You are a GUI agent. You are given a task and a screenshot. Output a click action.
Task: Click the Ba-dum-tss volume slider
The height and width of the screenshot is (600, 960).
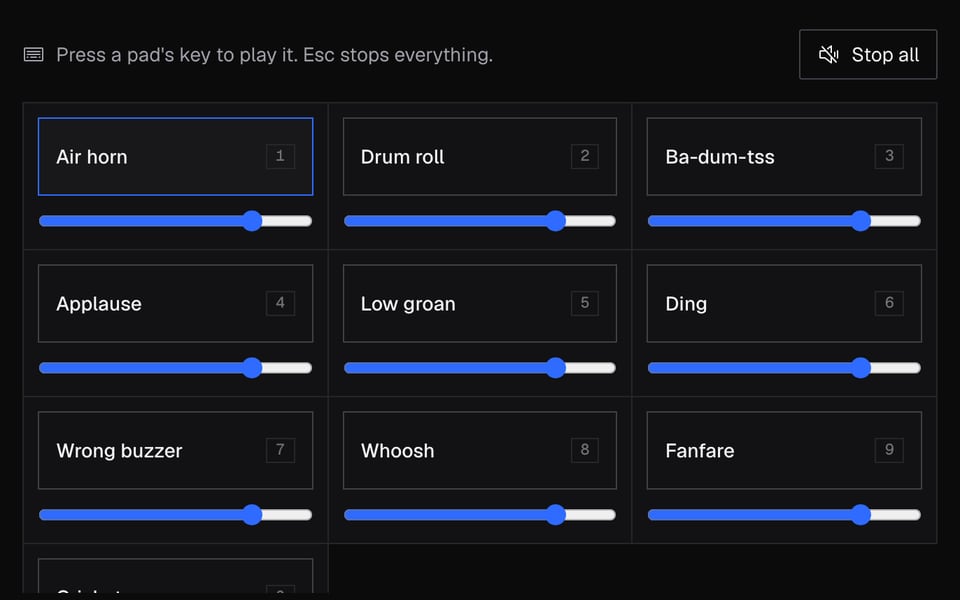pyautogui.click(x=784, y=221)
